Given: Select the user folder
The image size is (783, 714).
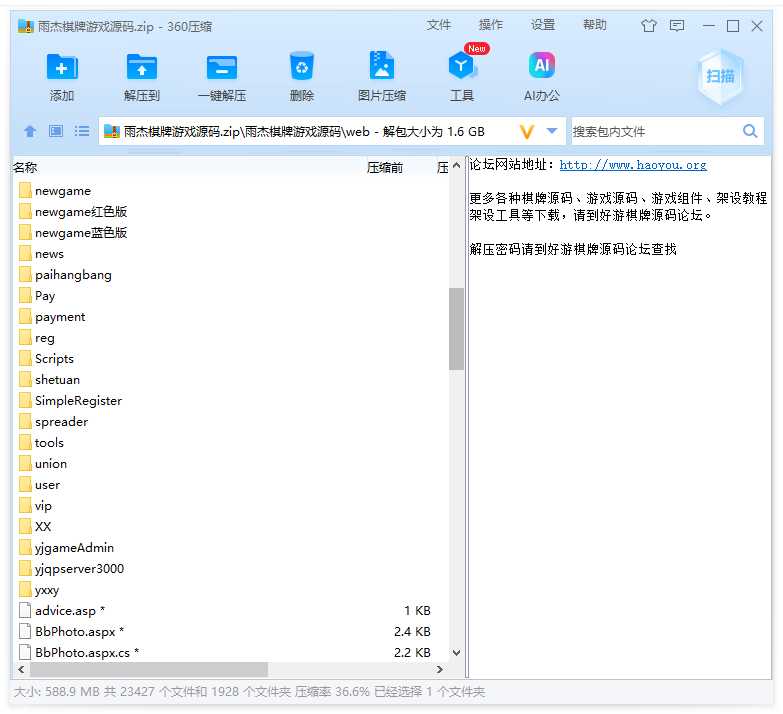Looking at the screenshot, I should click(39, 484).
